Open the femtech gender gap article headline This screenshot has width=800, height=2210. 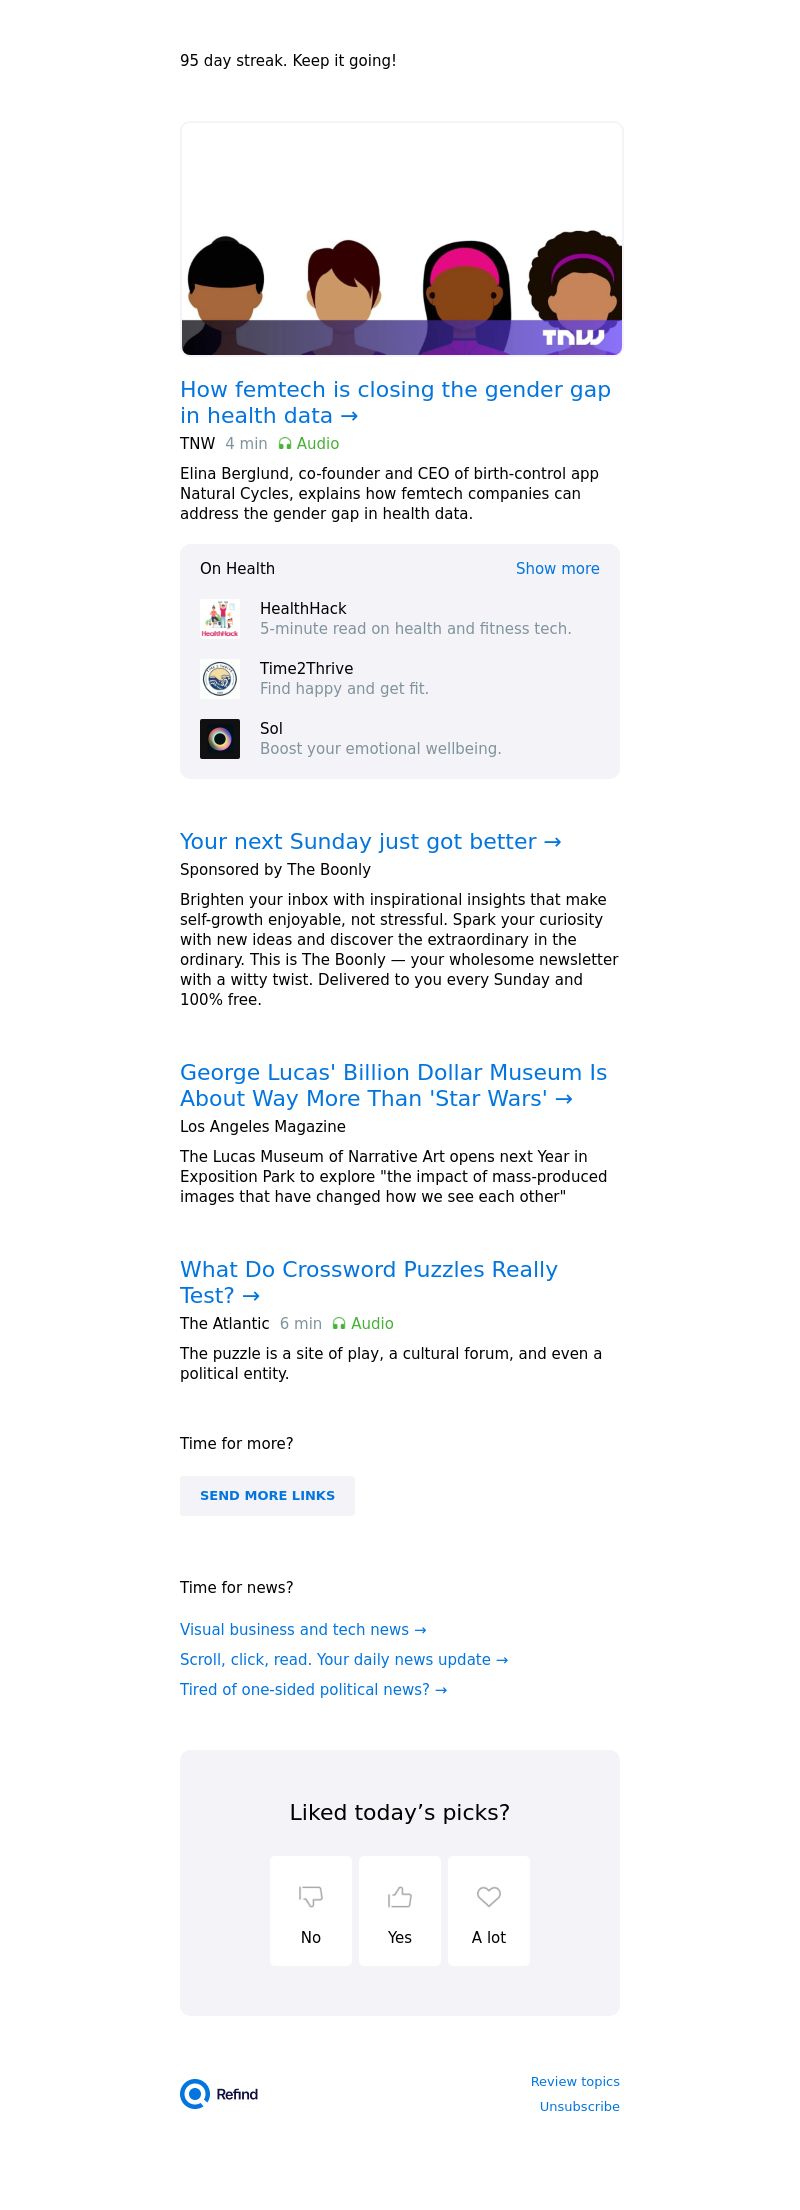point(395,402)
